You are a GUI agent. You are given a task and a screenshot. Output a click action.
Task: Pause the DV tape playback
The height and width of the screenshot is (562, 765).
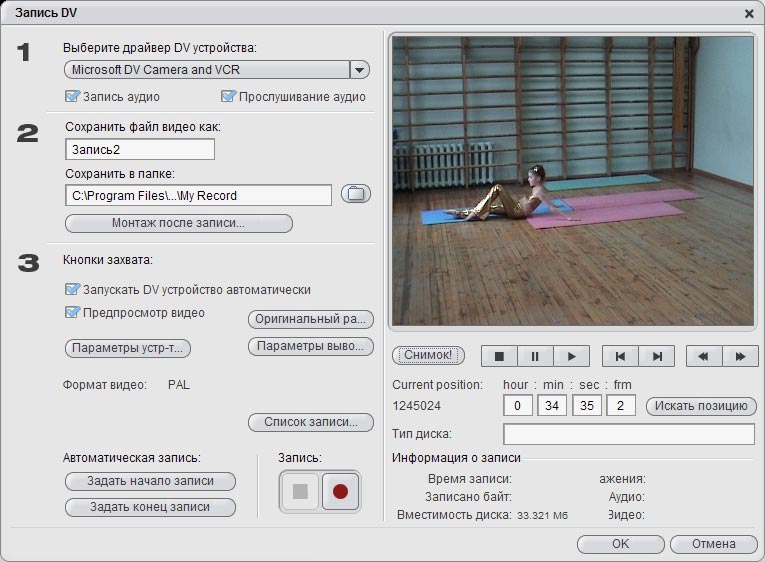coord(535,357)
